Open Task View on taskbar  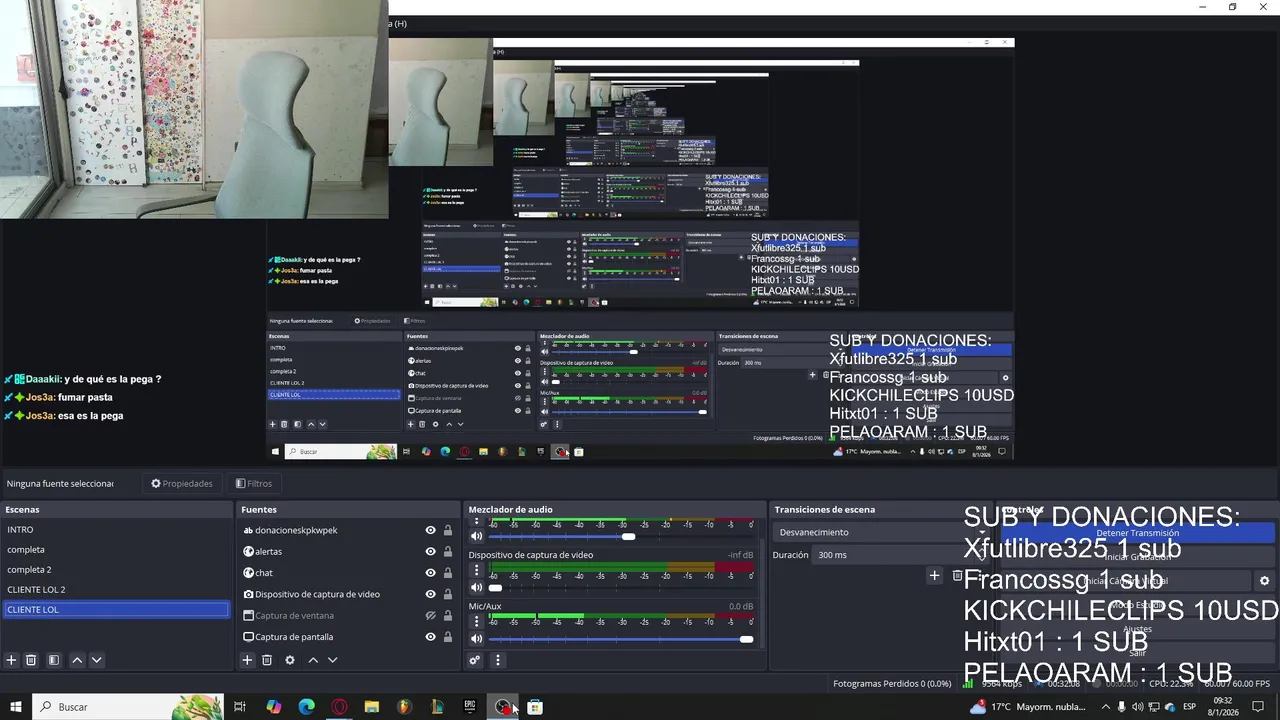pos(240,707)
